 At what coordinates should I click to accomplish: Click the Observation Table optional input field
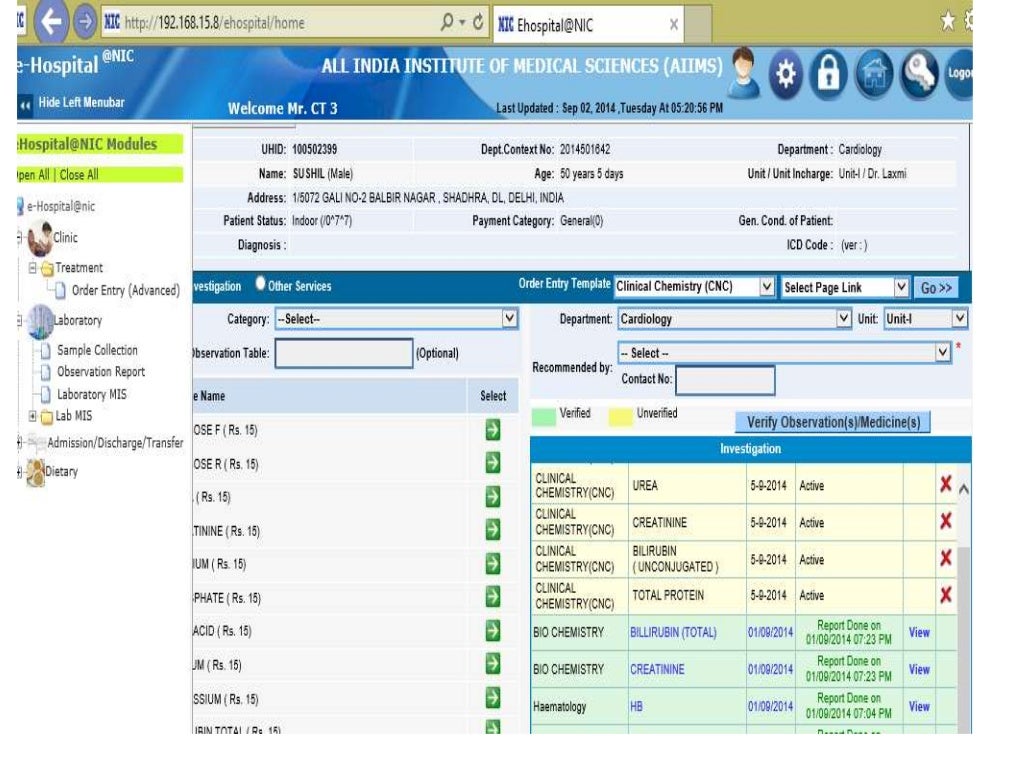(x=344, y=353)
